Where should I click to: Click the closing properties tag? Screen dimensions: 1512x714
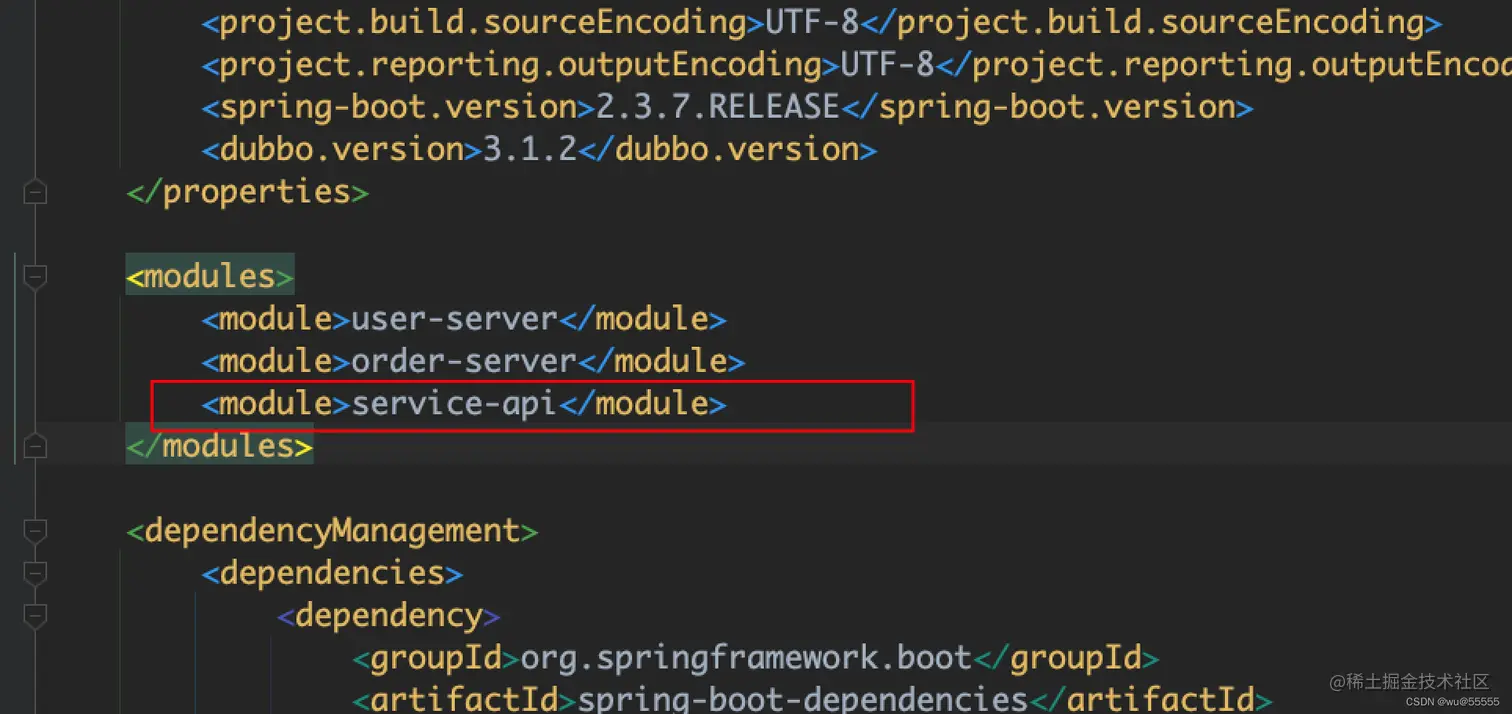[x=248, y=191]
